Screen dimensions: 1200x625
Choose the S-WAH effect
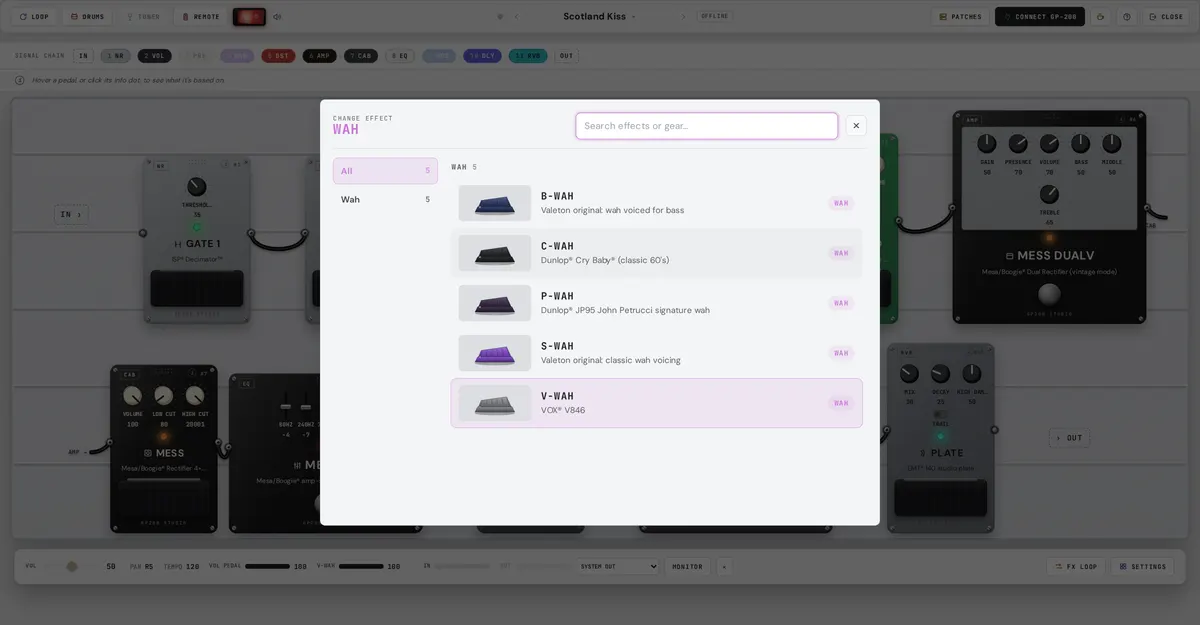656,353
